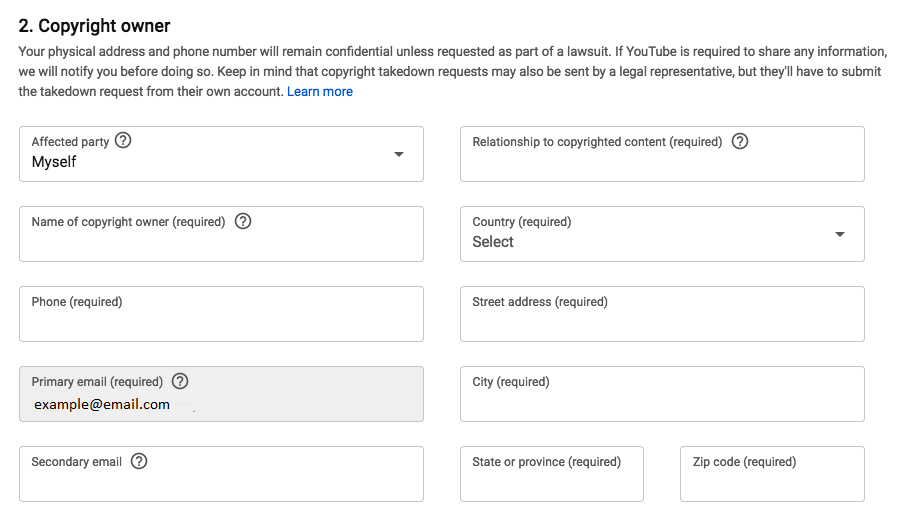Click the Street address field
This screenshot has width=914, height=519.
point(662,320)
